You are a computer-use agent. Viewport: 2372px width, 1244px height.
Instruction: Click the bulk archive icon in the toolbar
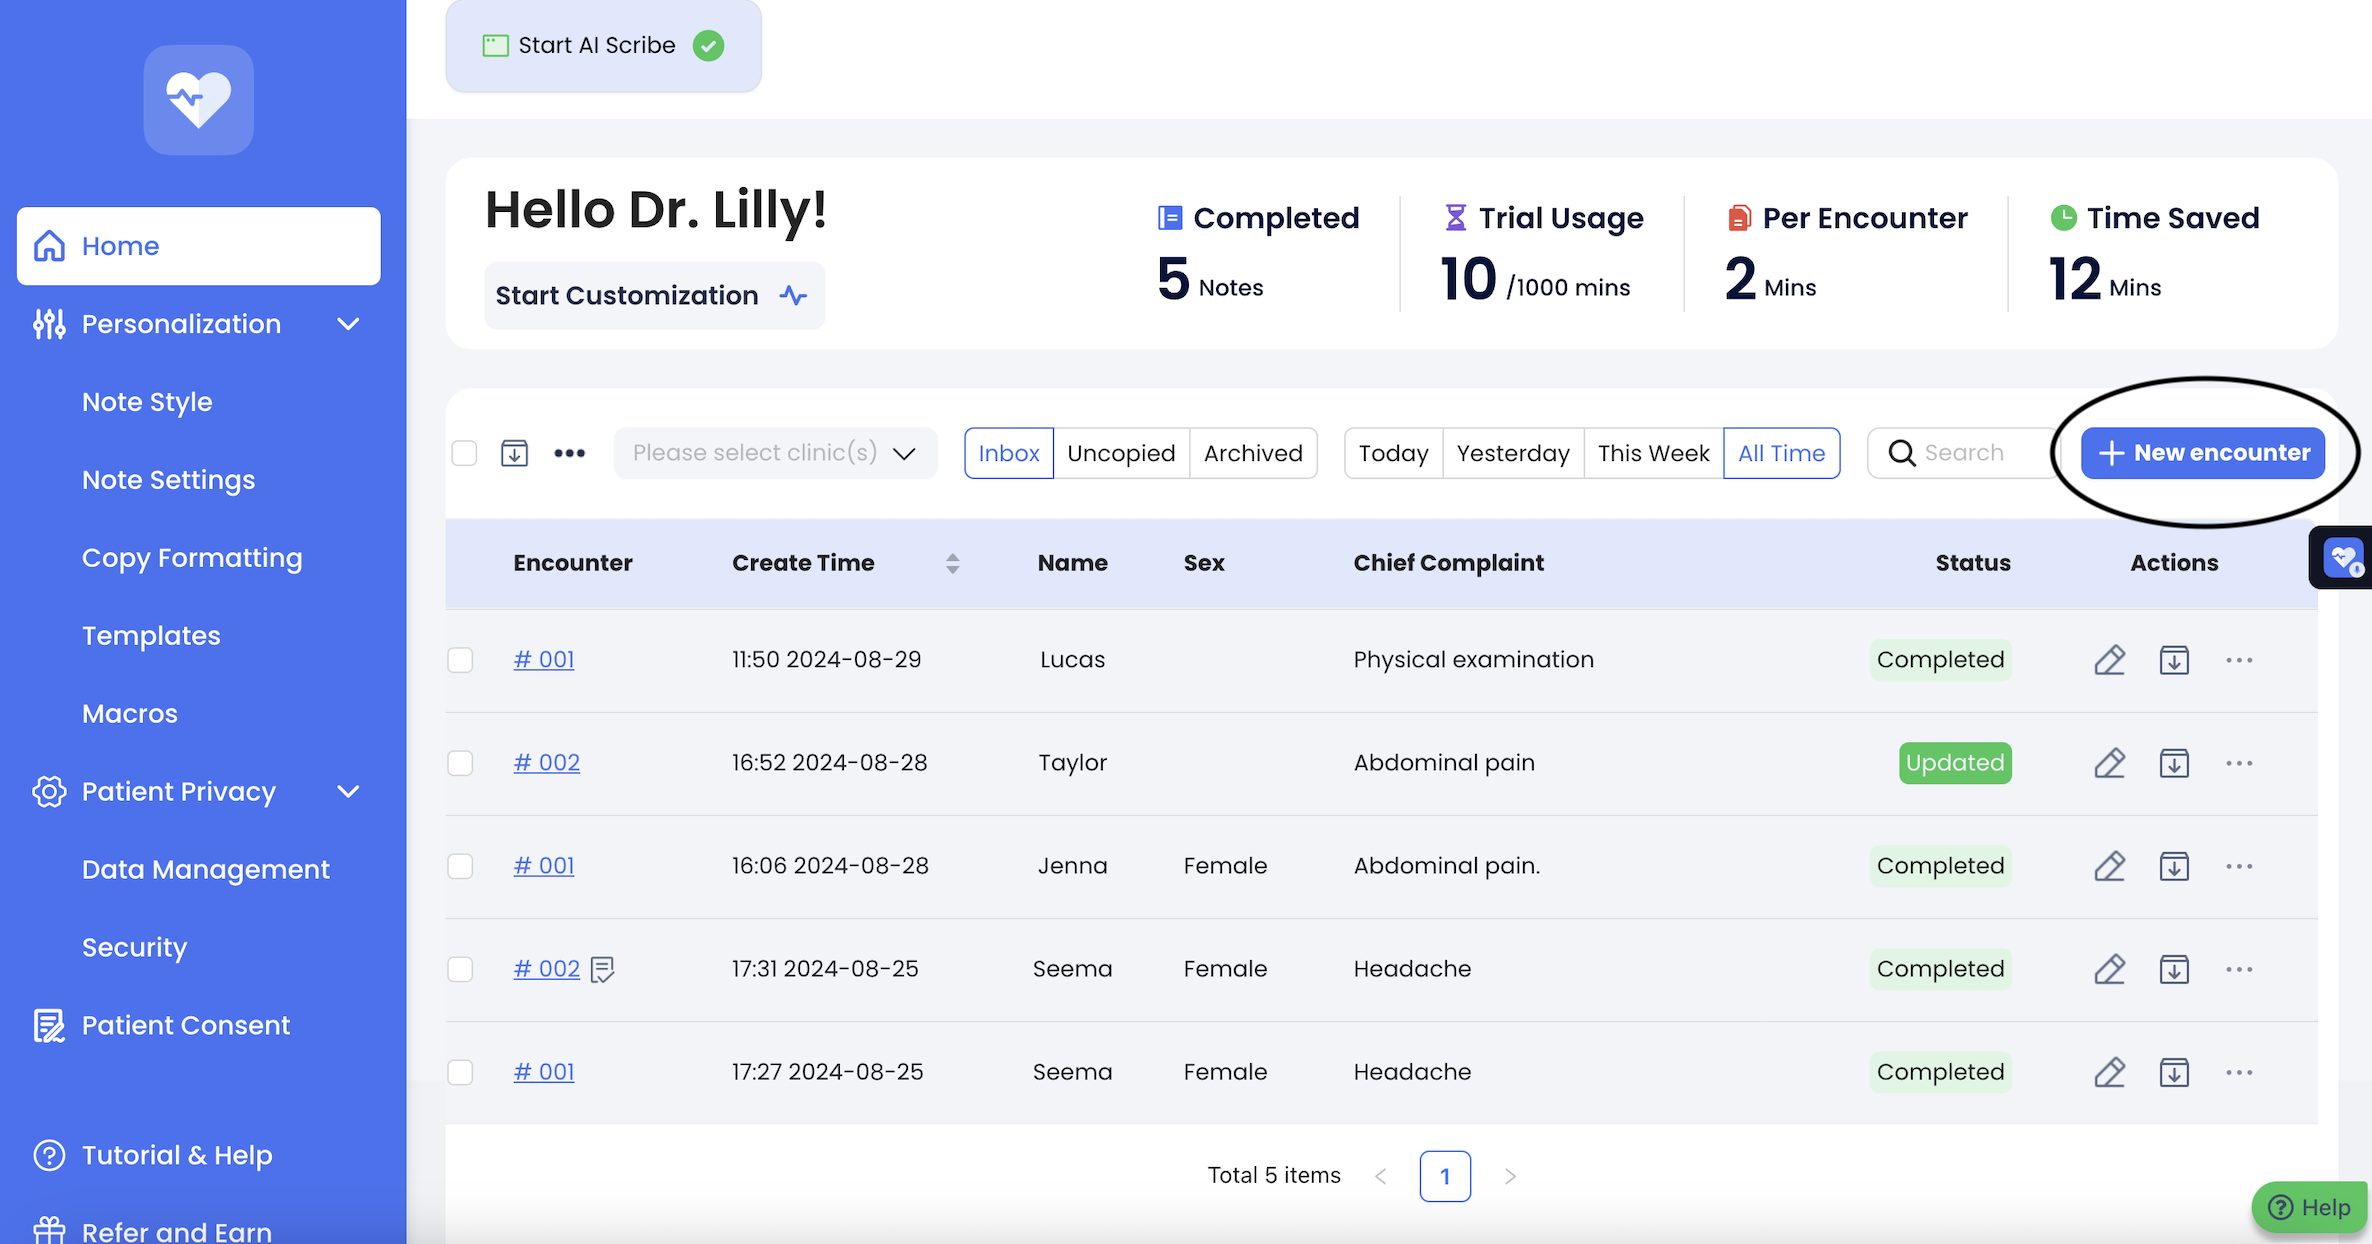514,453
